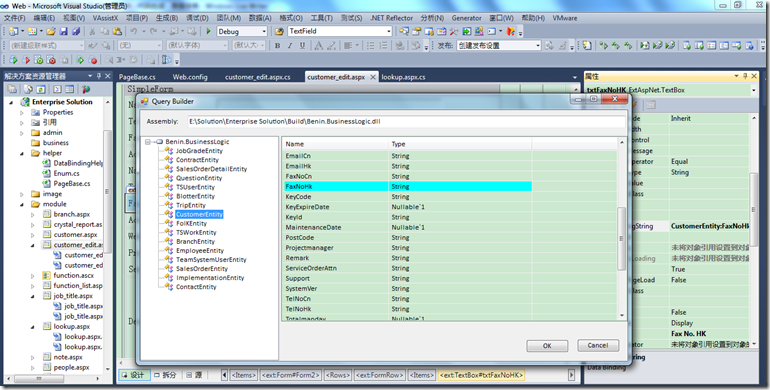Click the Bold B formatting icon
Image resolution: width=770 pixels, height=390 pixels.
tap(277, 46)
